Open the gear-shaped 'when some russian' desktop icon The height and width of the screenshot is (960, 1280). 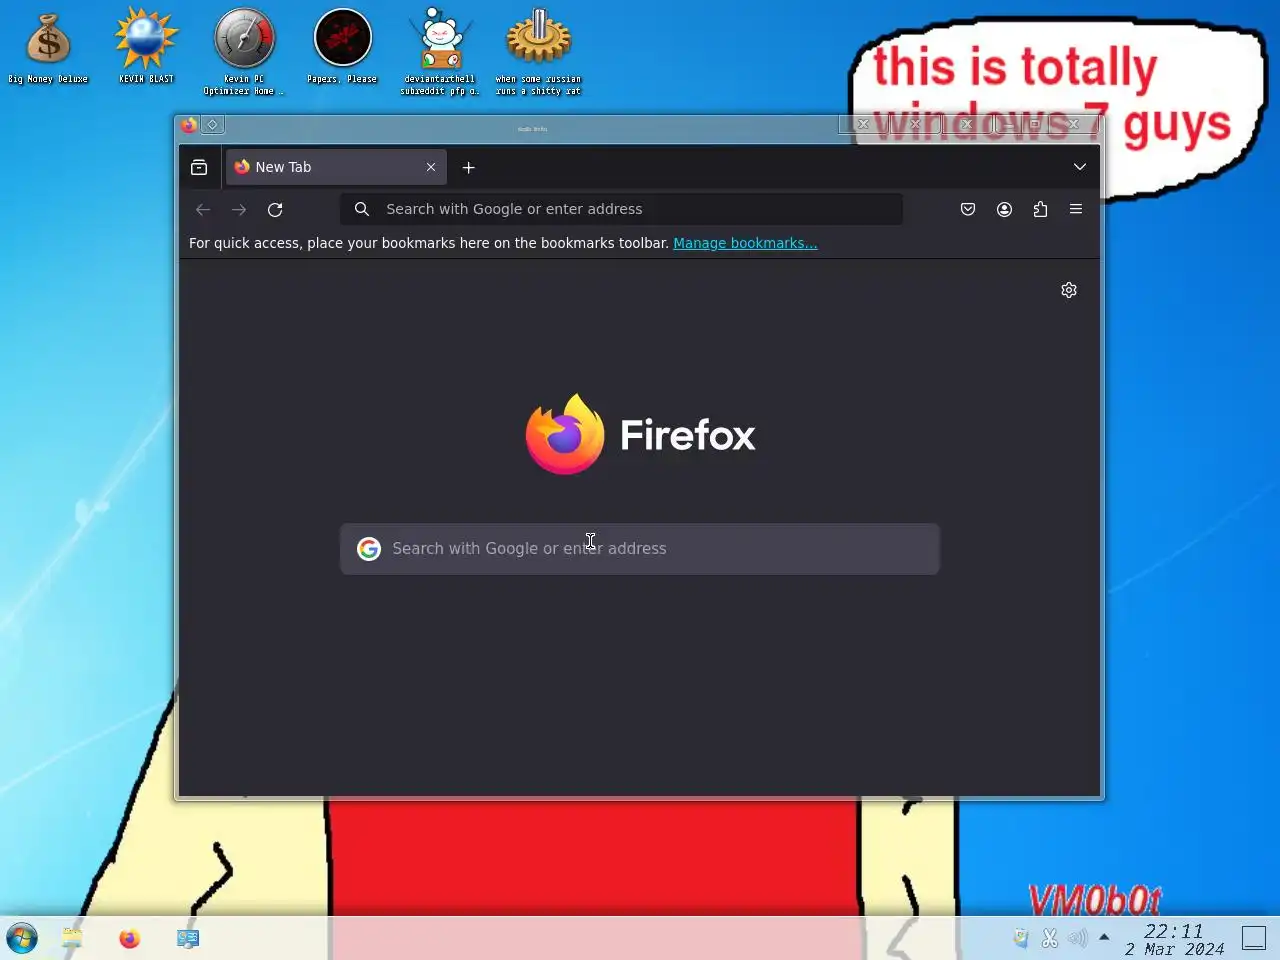click(x=538, y=52)
